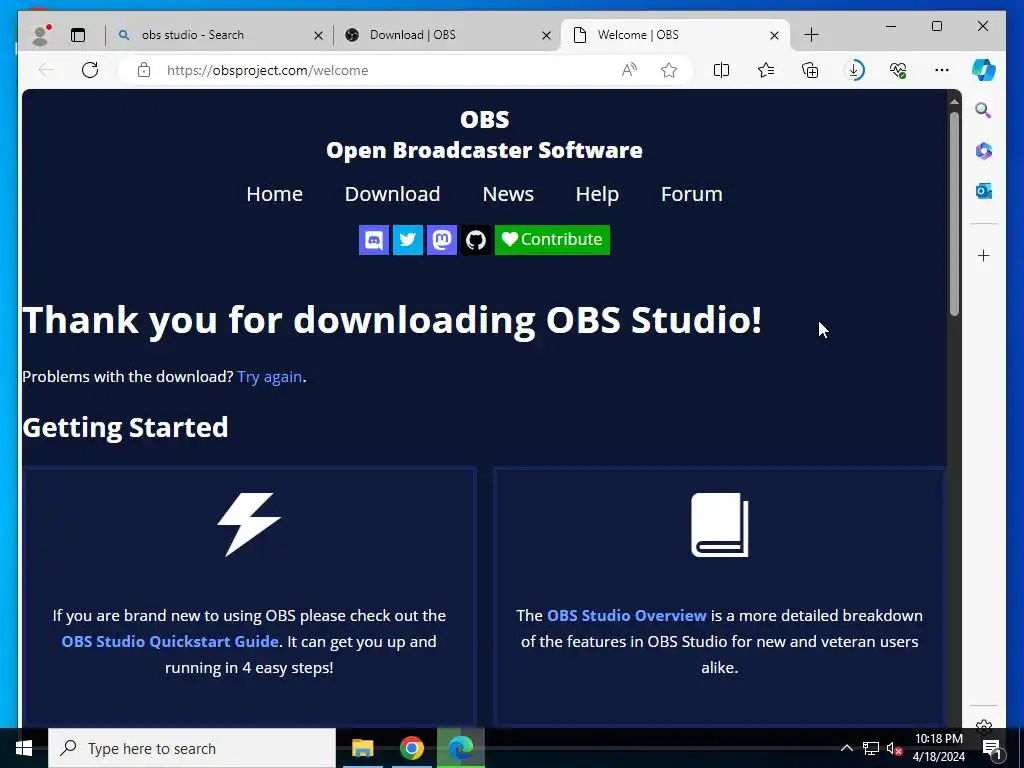Image resolution: width=1024 pixels, height=768 pixels.
Task: Open the OBS Studio Overview link
Action: click(626, 615)
